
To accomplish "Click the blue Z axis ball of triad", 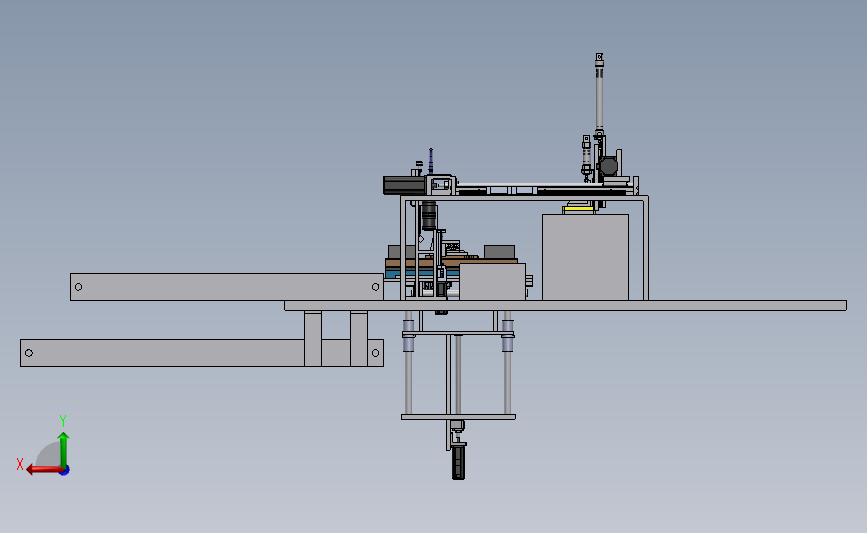I will 65,471.
